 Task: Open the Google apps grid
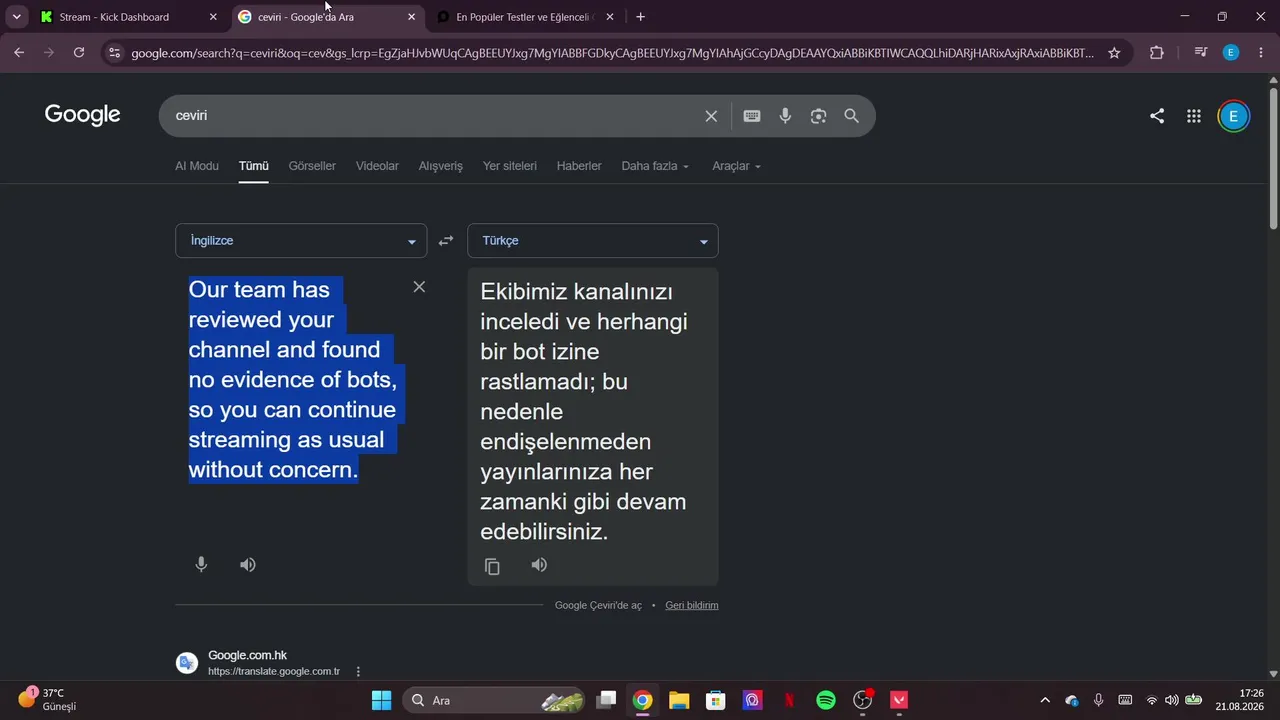pos(1194,116)
